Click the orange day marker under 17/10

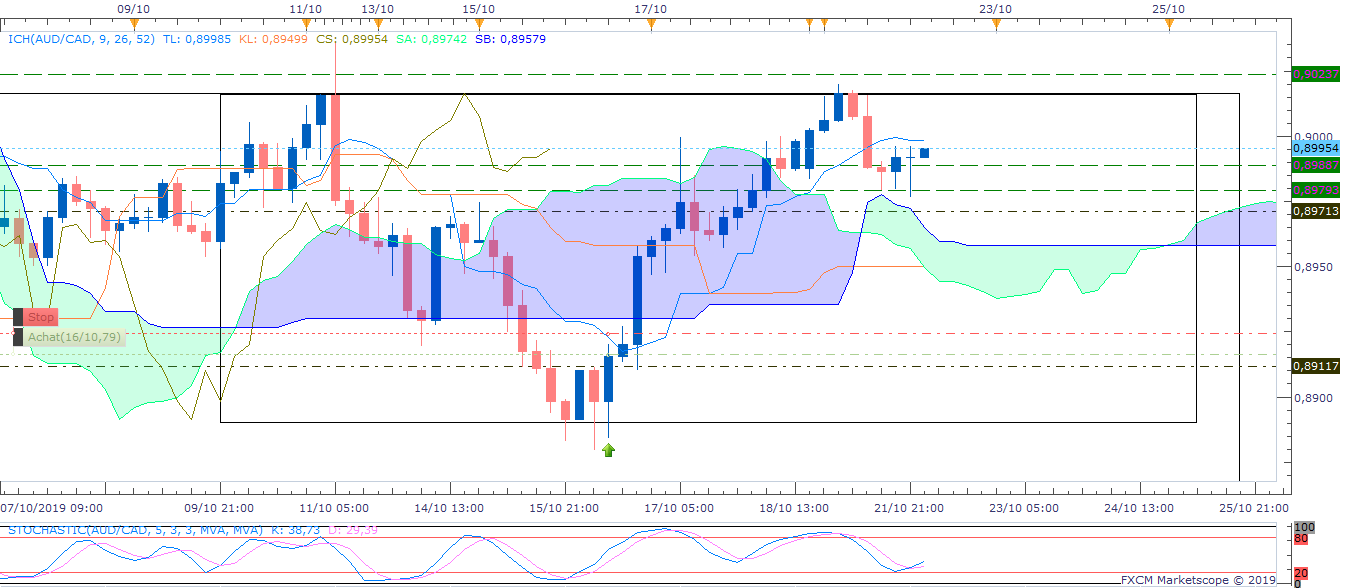pyautogui.click(x=651, y=24)
